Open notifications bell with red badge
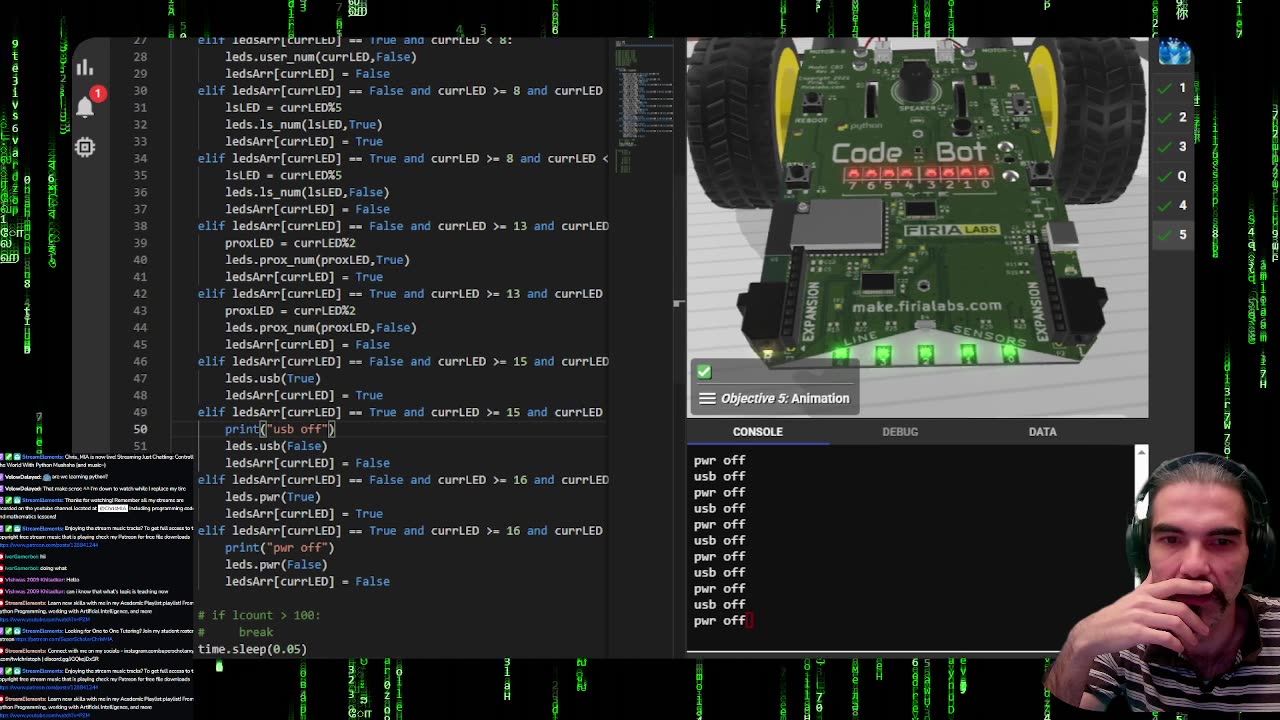 86,104
